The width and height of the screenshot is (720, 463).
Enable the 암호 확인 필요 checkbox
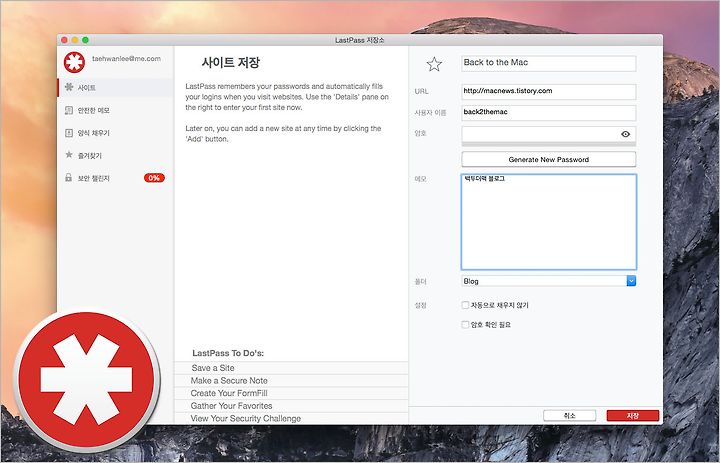pos(465,325)
